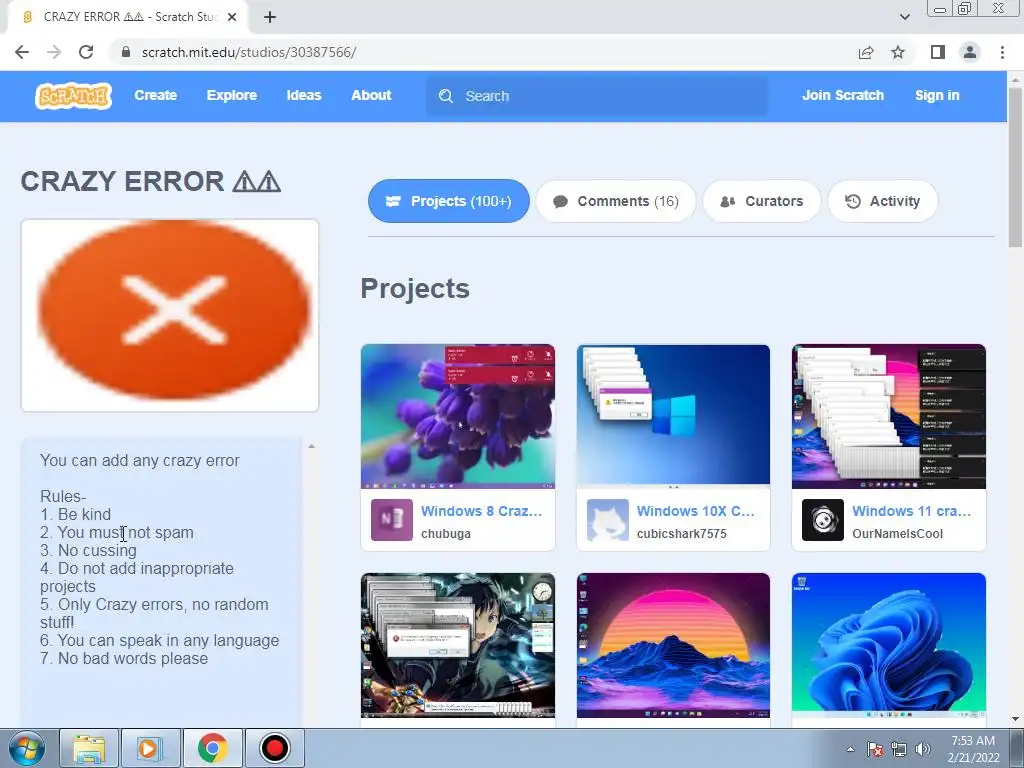Open a new tab with plus icon
This screenshot has height=768, width=1024.
click(270, 17)
